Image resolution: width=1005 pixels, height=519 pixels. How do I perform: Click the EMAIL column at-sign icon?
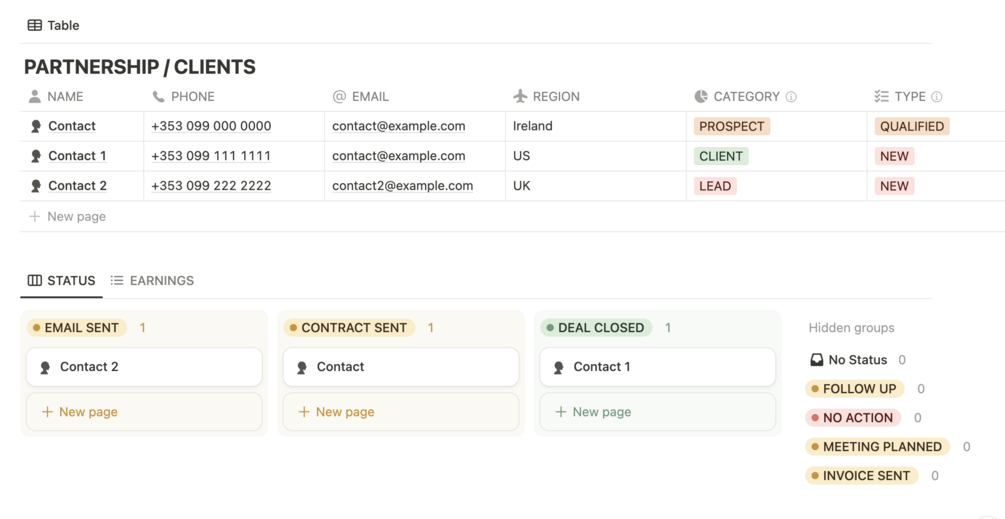339,97
